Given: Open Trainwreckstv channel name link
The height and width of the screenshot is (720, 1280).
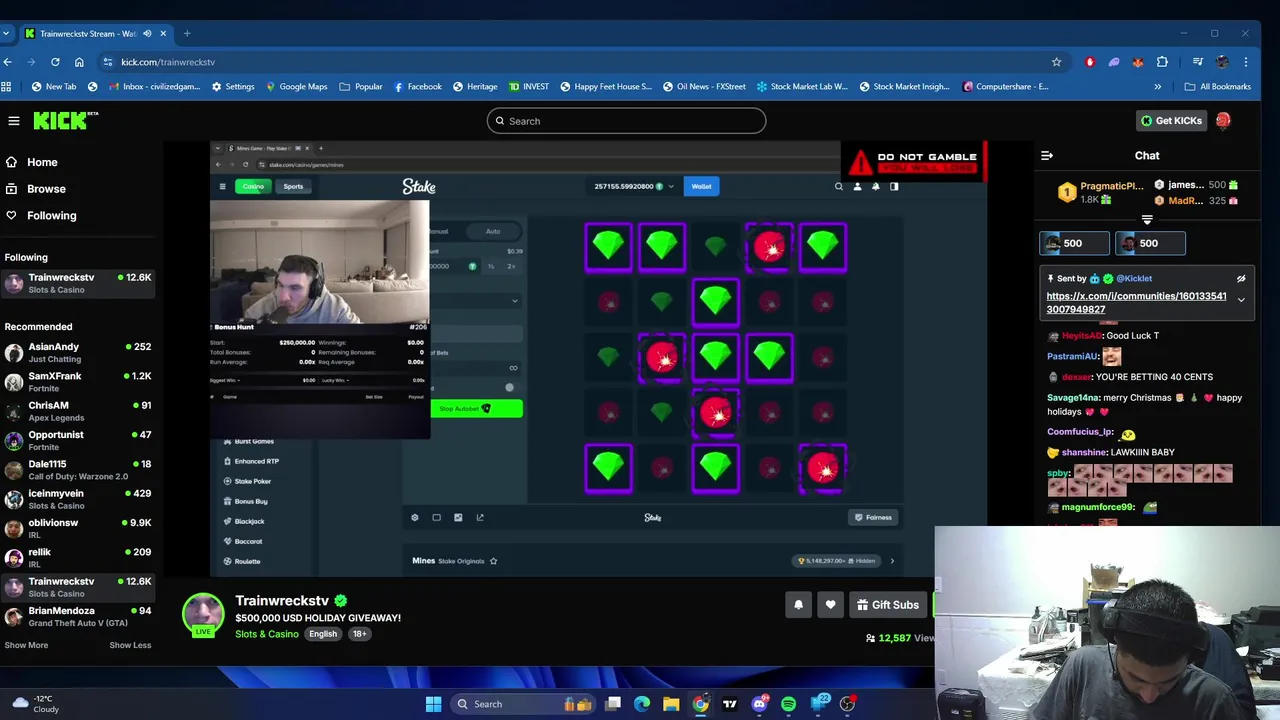Looking at the screenshot, I should click(282, 601).
